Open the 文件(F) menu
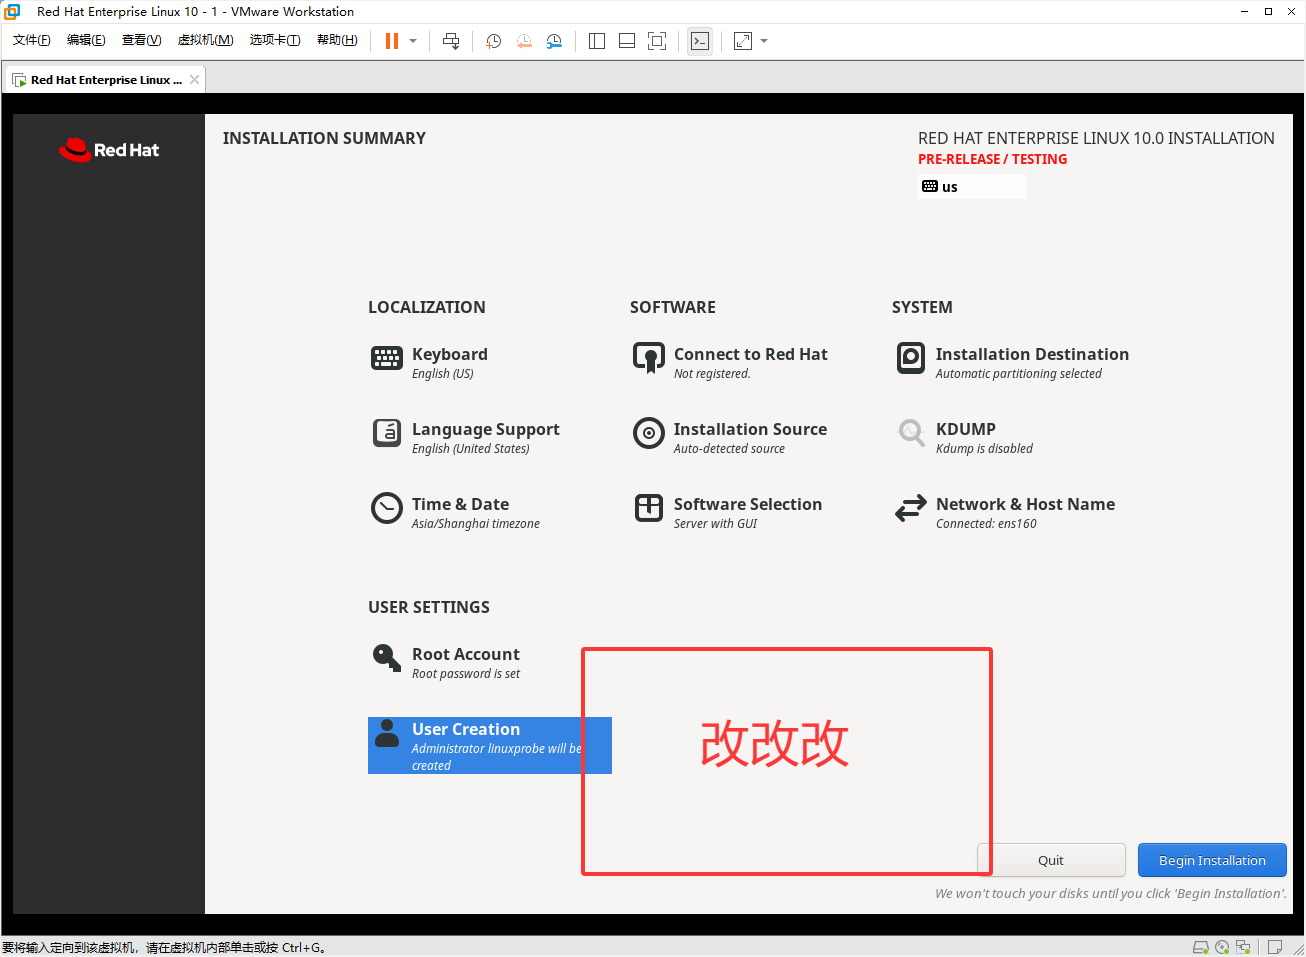Image resolution: width=1306 pixels, height=957 pixels. (32, 40)
